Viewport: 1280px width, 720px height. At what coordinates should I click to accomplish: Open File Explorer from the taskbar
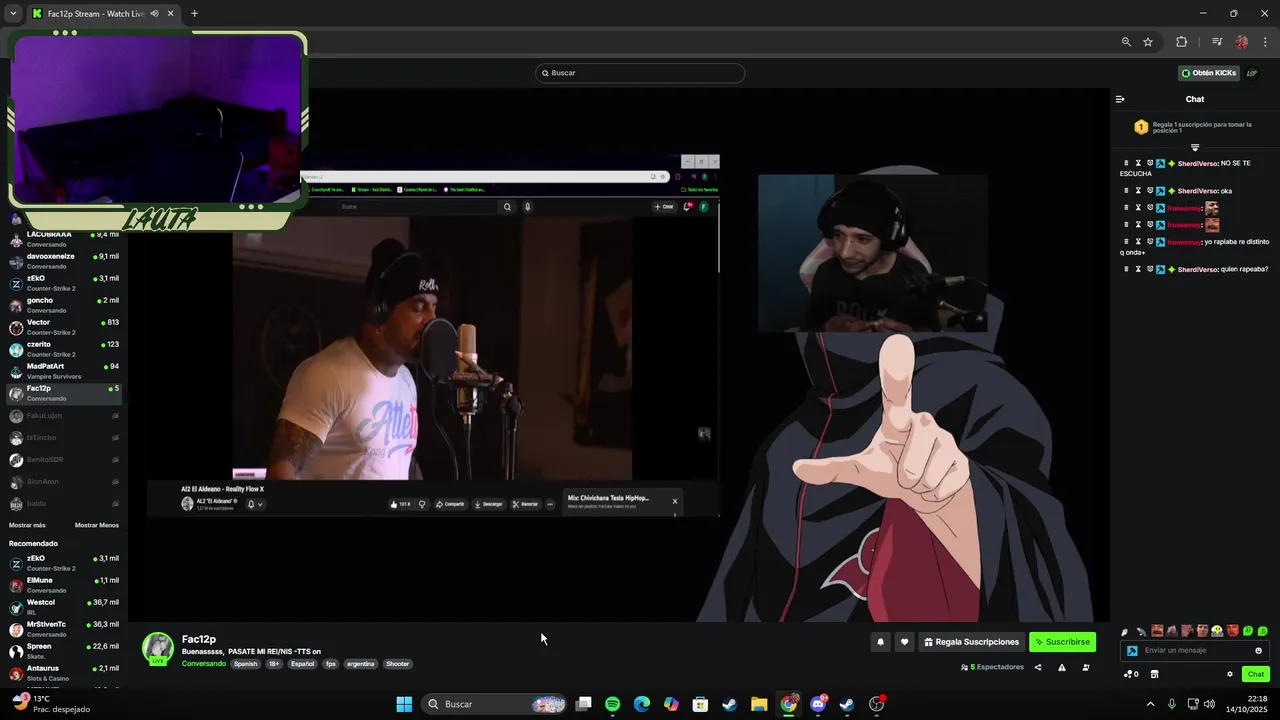(x=759, y=704)
